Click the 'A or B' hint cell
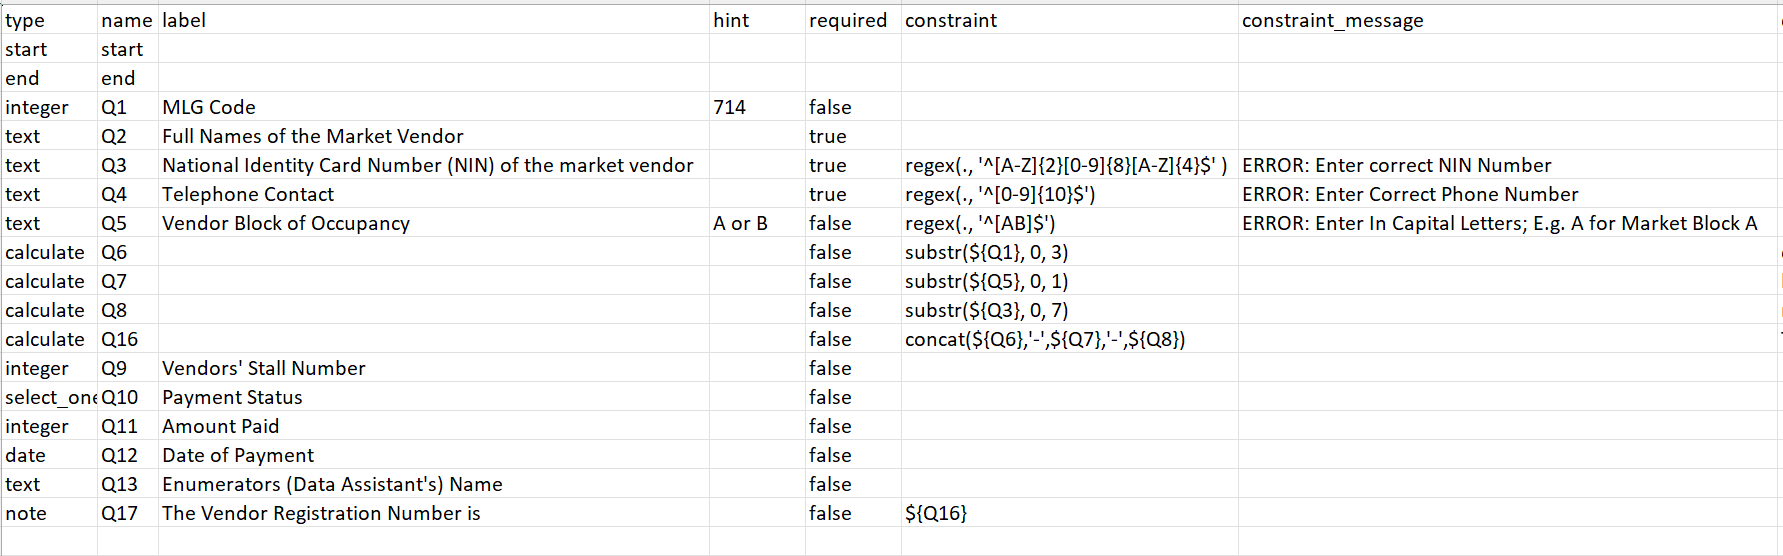The width and height of the screenshot is (1783, 556). pos(757,223)
